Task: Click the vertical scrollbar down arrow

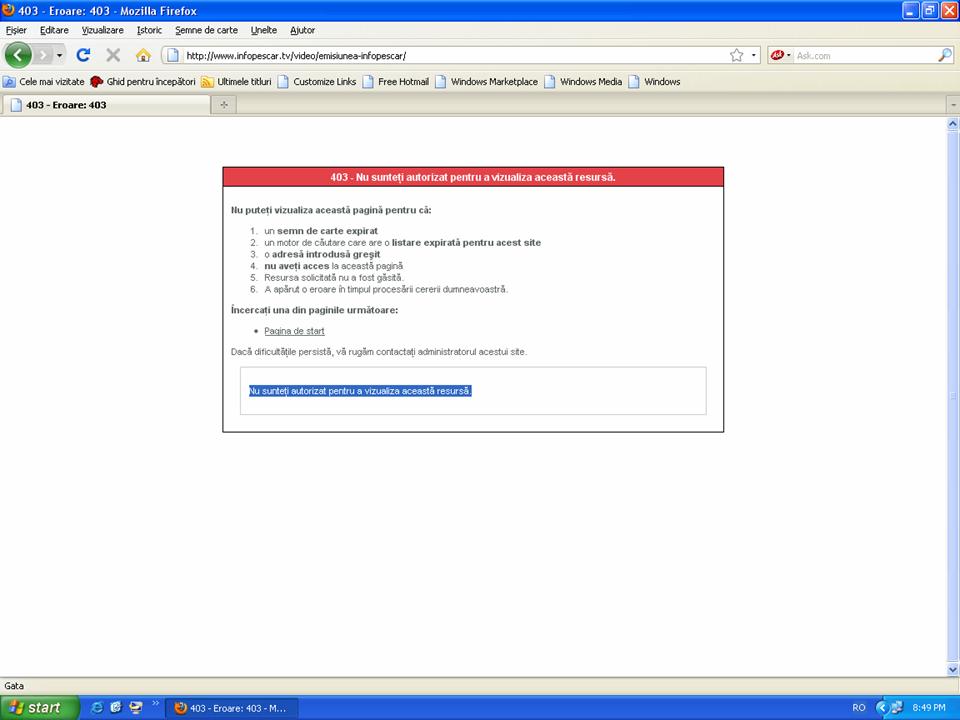Action: coord(952,669)
